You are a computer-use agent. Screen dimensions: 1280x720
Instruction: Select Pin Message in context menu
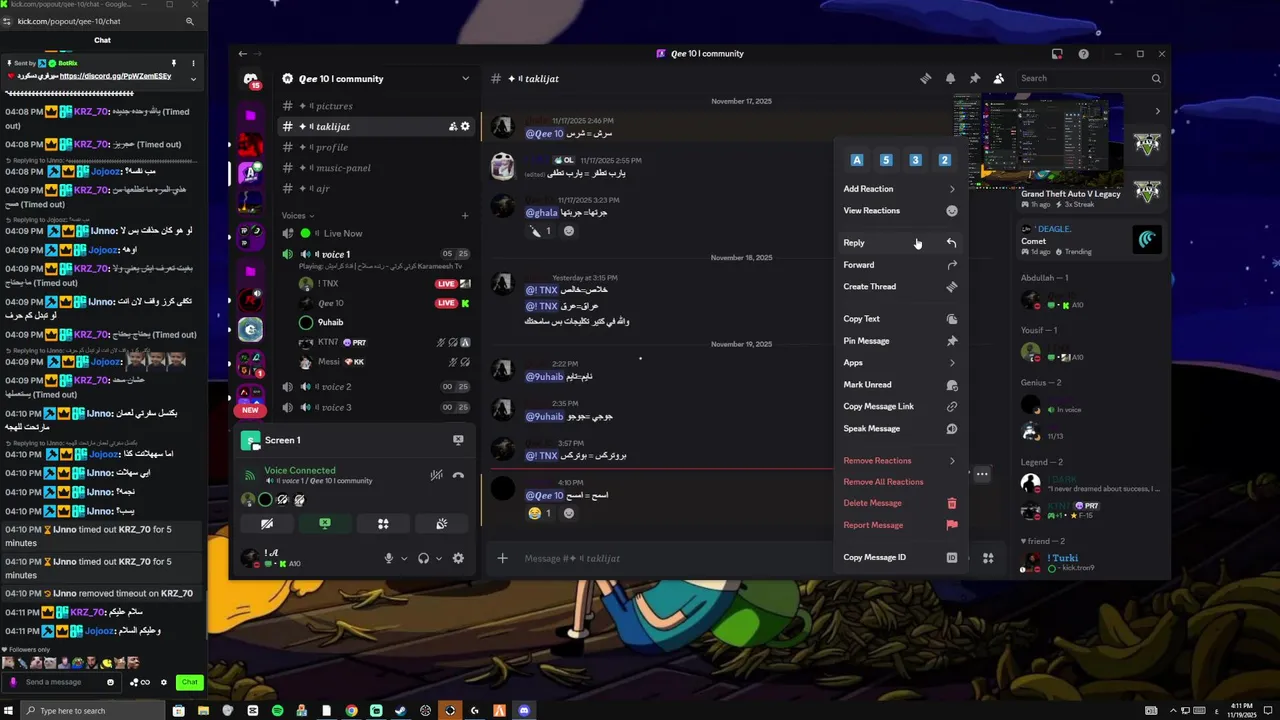tap(900, 341)
